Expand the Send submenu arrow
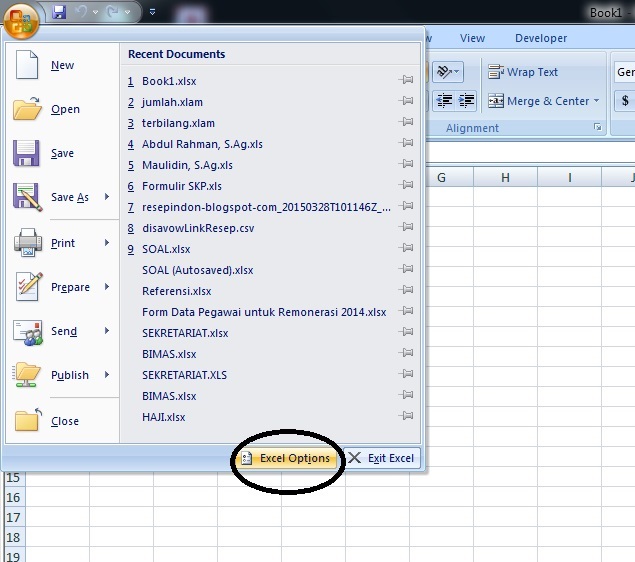This screenshot has height=562, width=635. (x=107, y=331)
